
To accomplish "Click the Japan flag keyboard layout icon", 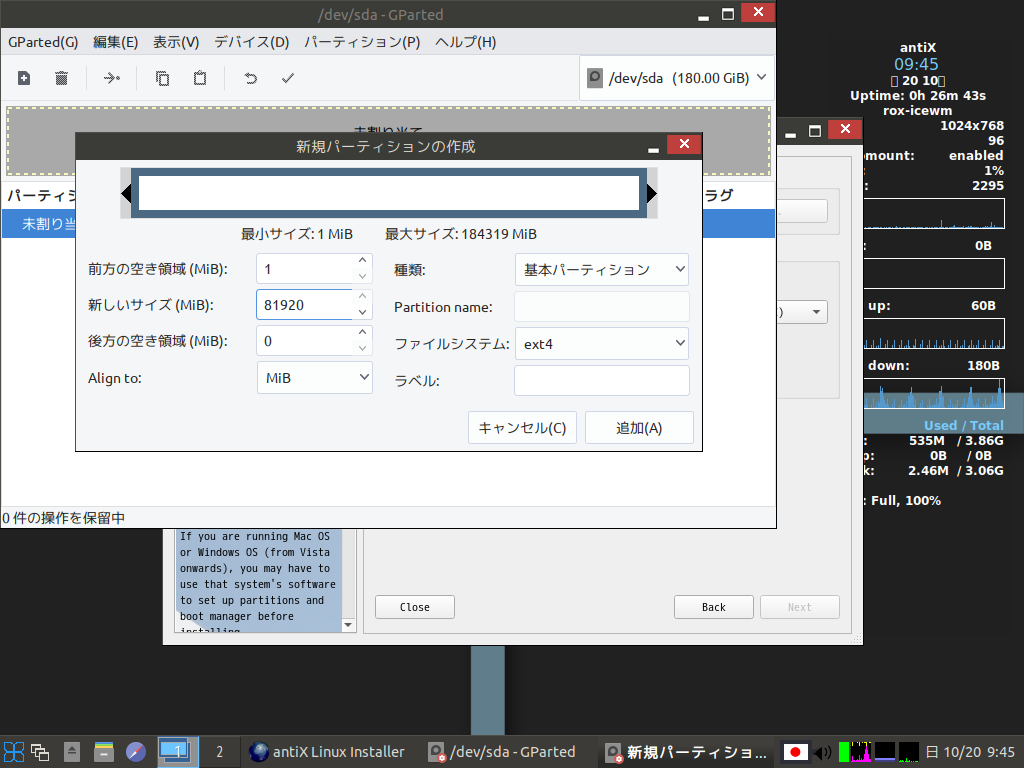I will 795,752.
